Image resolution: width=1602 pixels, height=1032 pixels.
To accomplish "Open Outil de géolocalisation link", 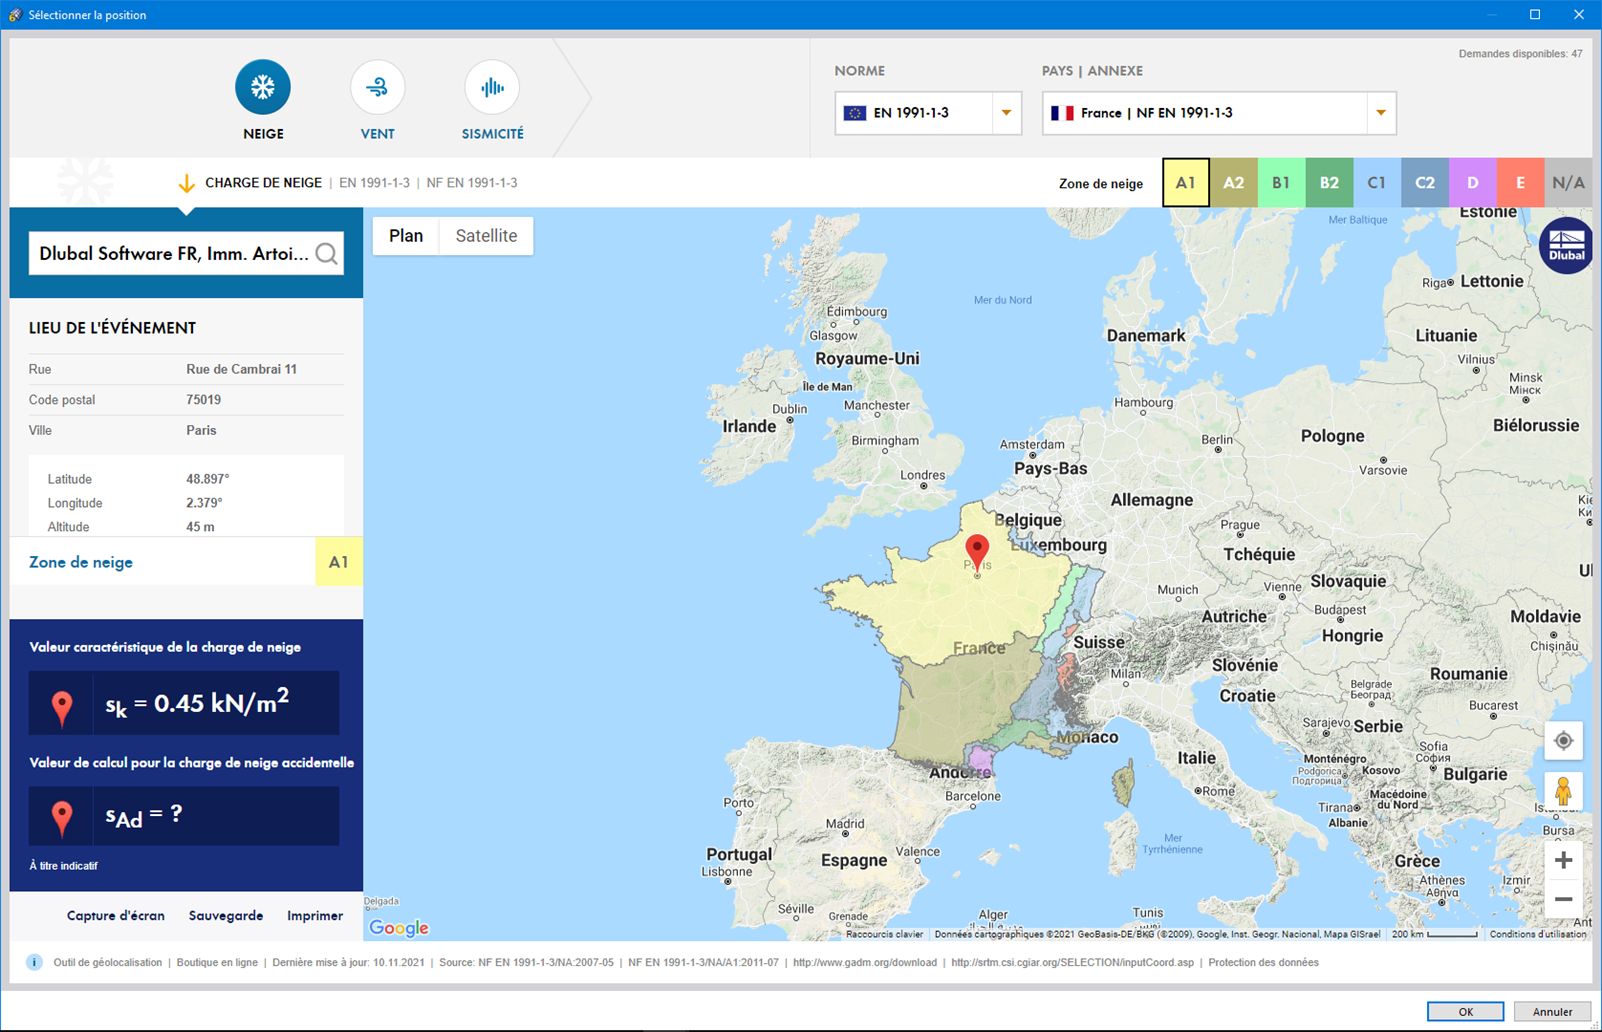I will tap(107, 962).
